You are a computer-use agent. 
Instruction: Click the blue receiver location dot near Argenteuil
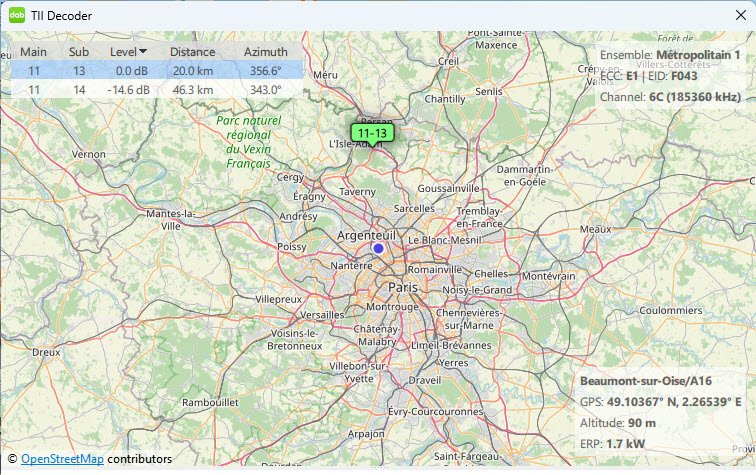click(x=378, y=248)
